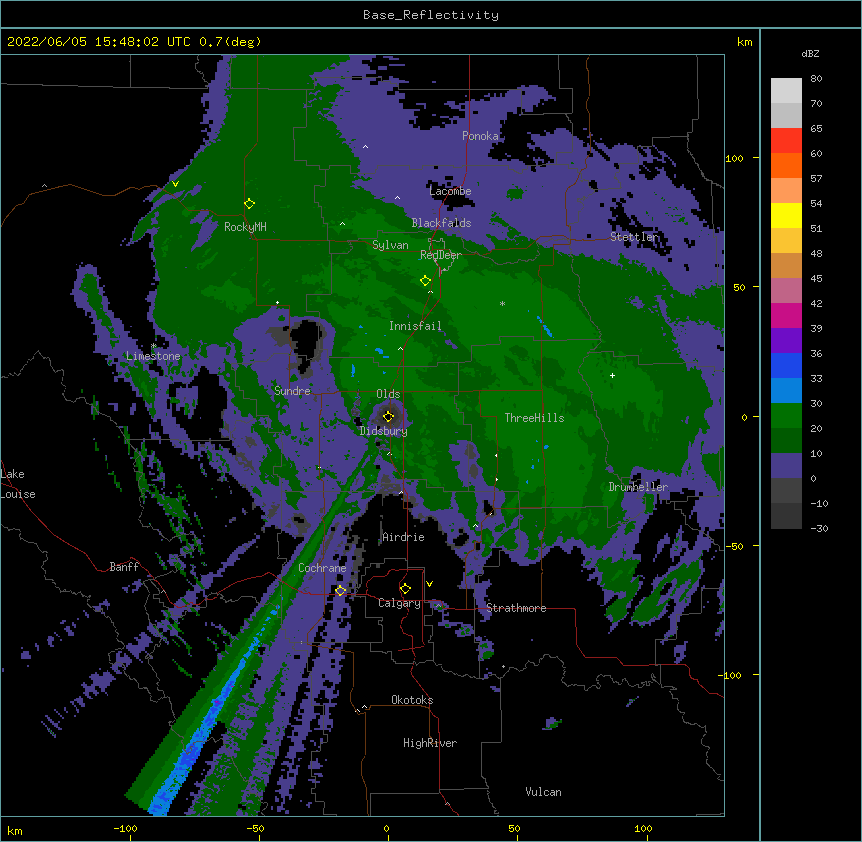Select the yellow V marker east of Calgary
Screen dimensions: 862x842
pos(429,584)
